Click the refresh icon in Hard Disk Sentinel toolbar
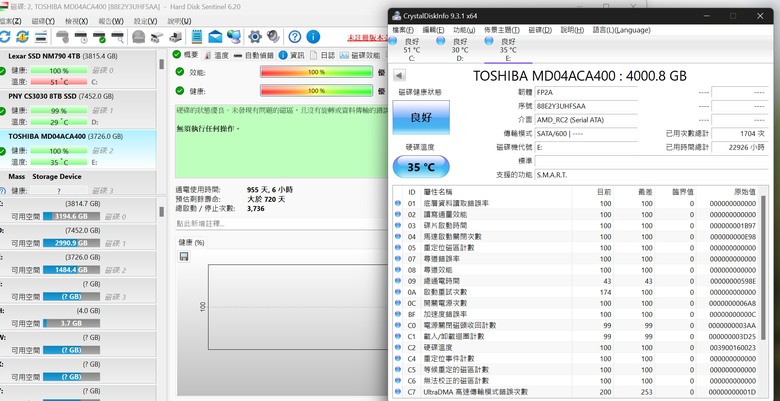 pyautogui.click(x=4, y=36)
